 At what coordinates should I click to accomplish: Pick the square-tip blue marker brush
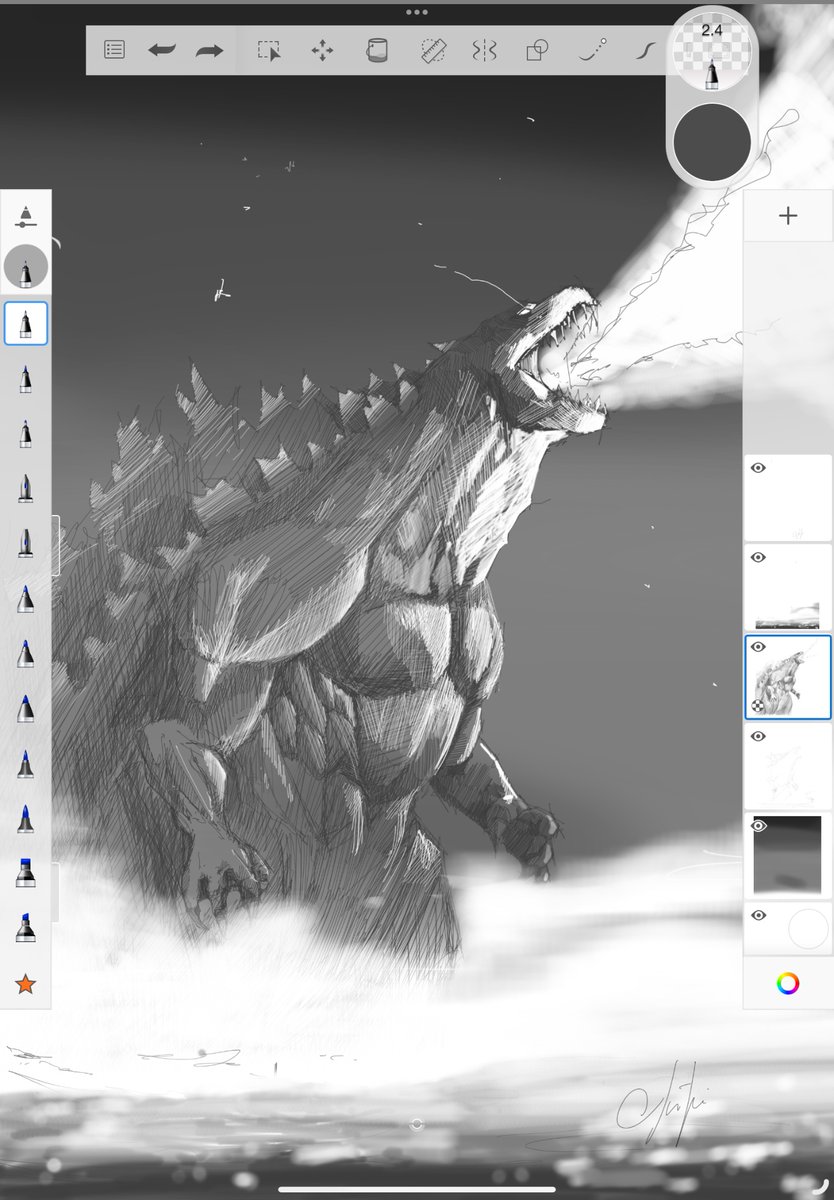[26, 872]
